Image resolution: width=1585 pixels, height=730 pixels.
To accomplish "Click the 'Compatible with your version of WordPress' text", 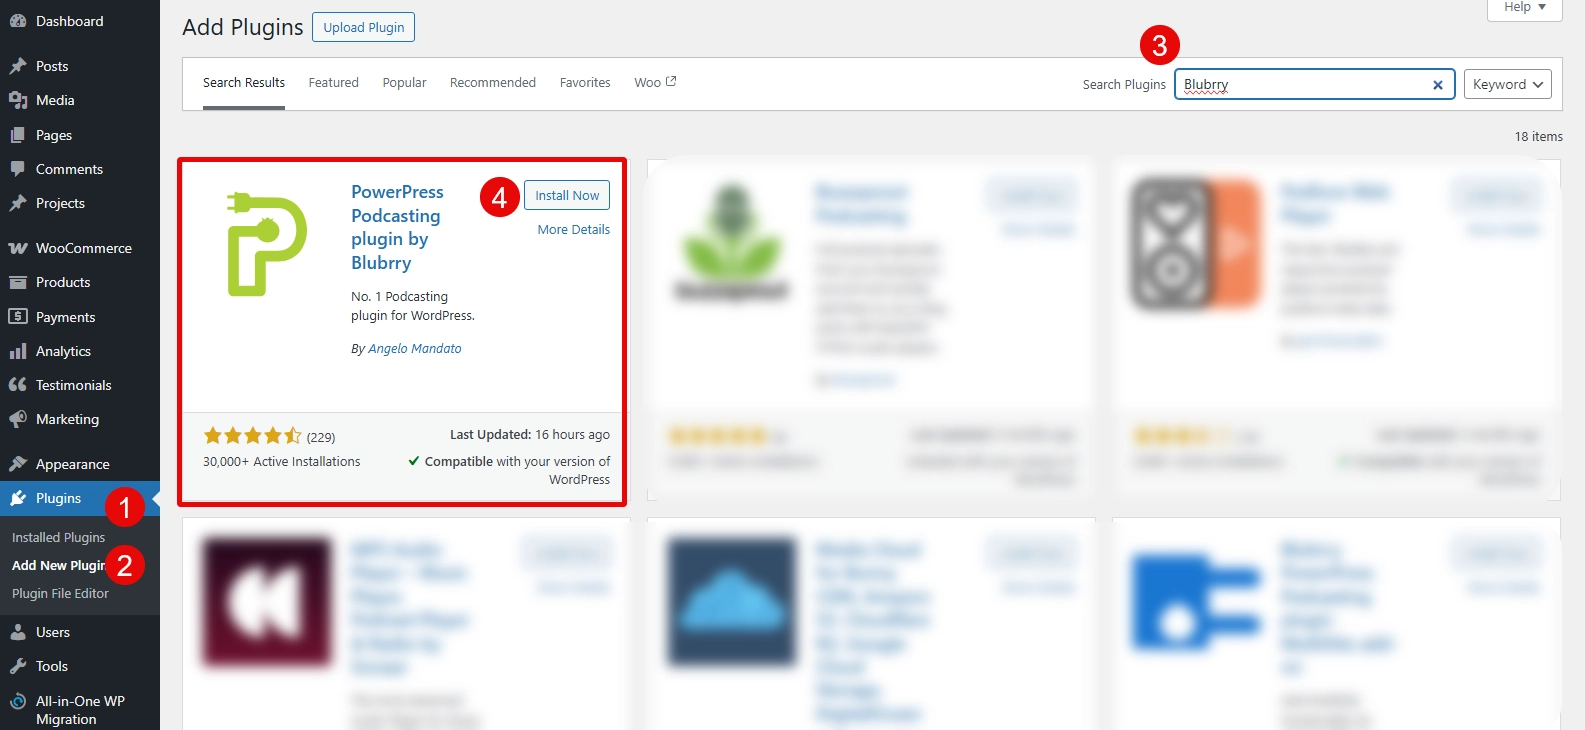I will 510,470.
